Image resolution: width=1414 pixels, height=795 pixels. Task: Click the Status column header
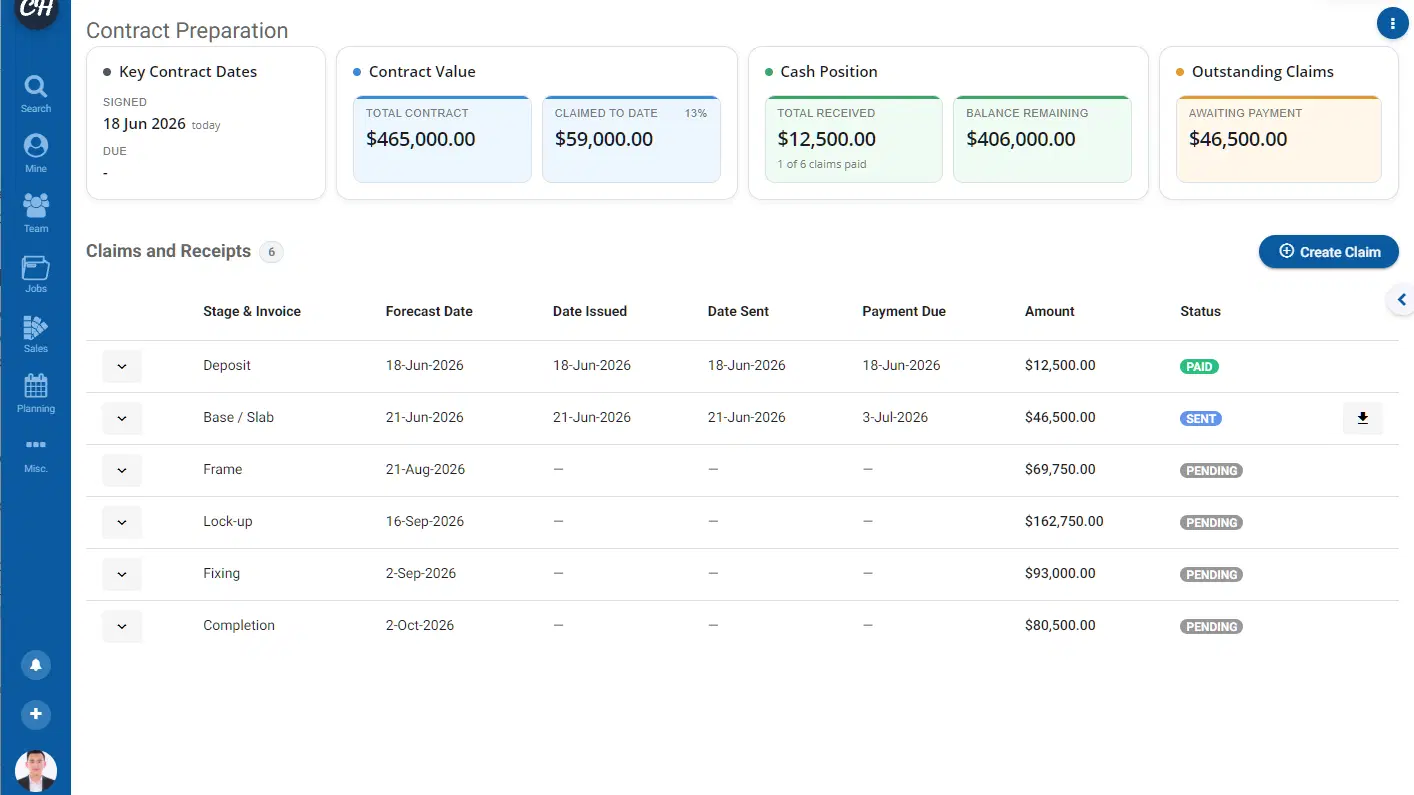(x=1200, y=311)
